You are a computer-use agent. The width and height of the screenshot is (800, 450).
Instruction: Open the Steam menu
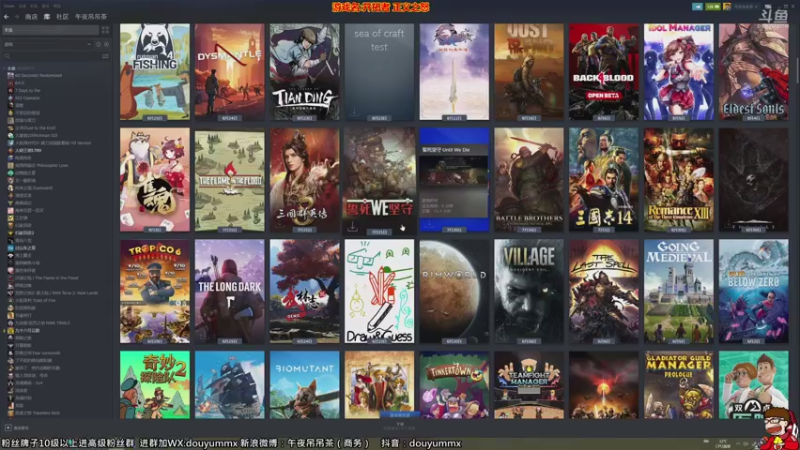pyautogui.click(x=9, y=6)
